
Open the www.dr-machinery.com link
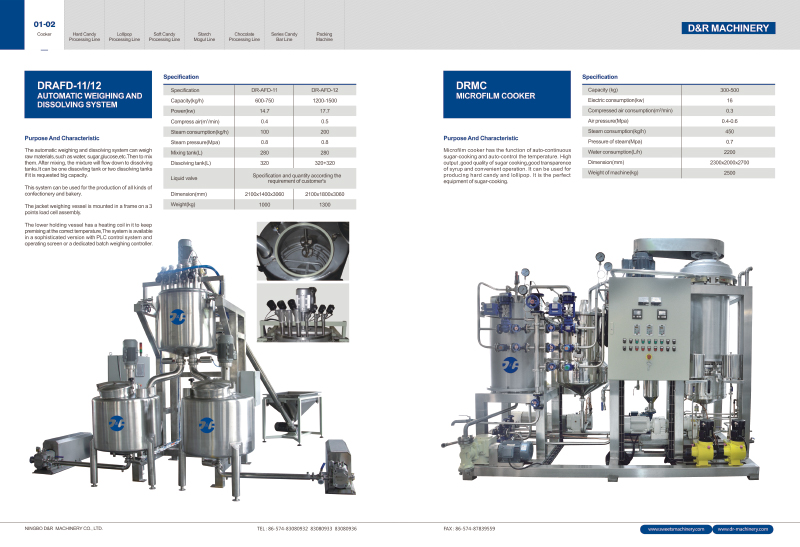click(x=743, y=529)
